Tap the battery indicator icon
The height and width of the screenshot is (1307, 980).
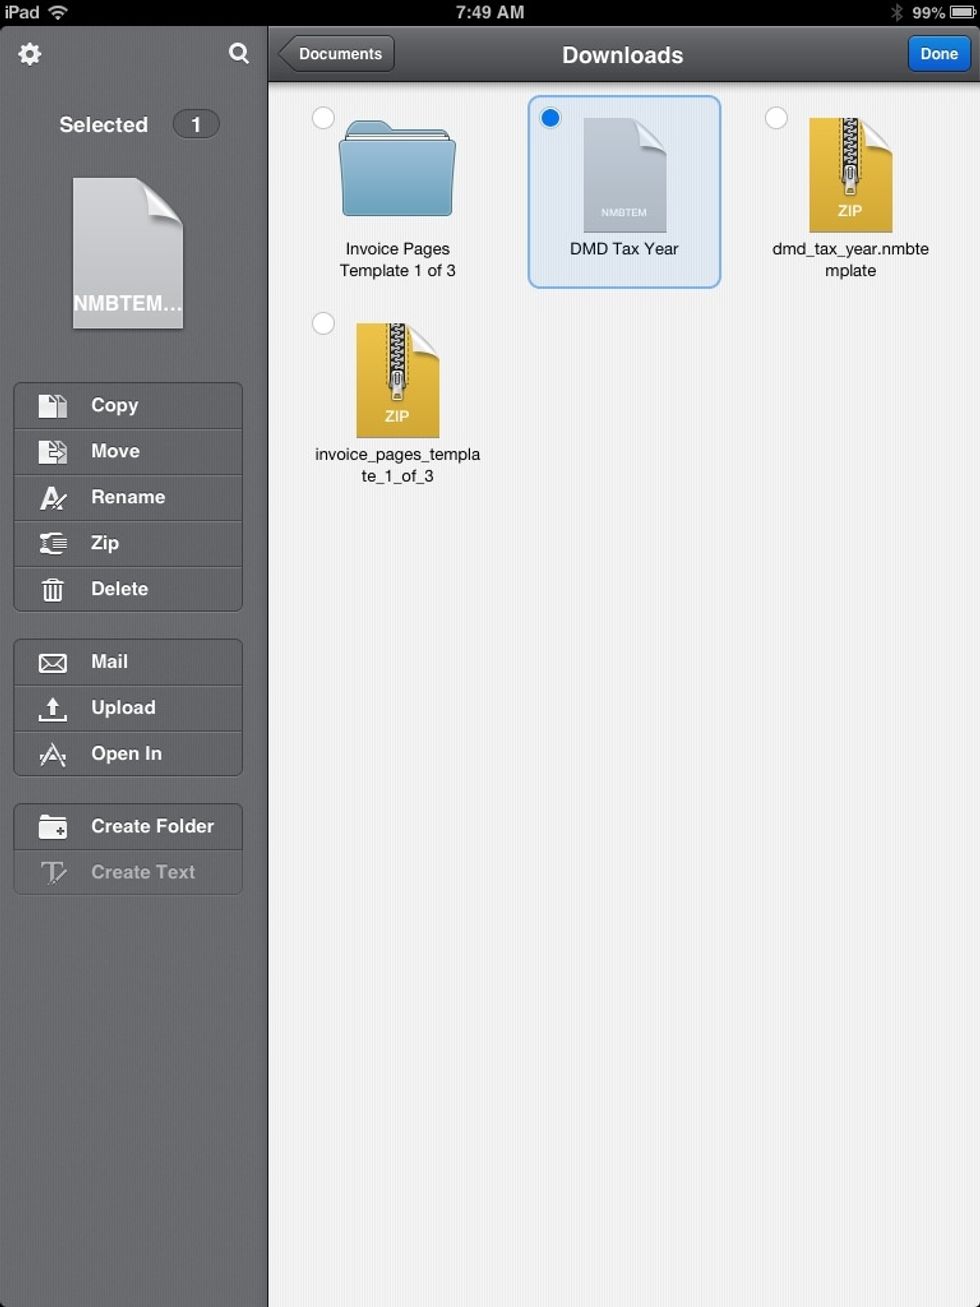[962, 12]
